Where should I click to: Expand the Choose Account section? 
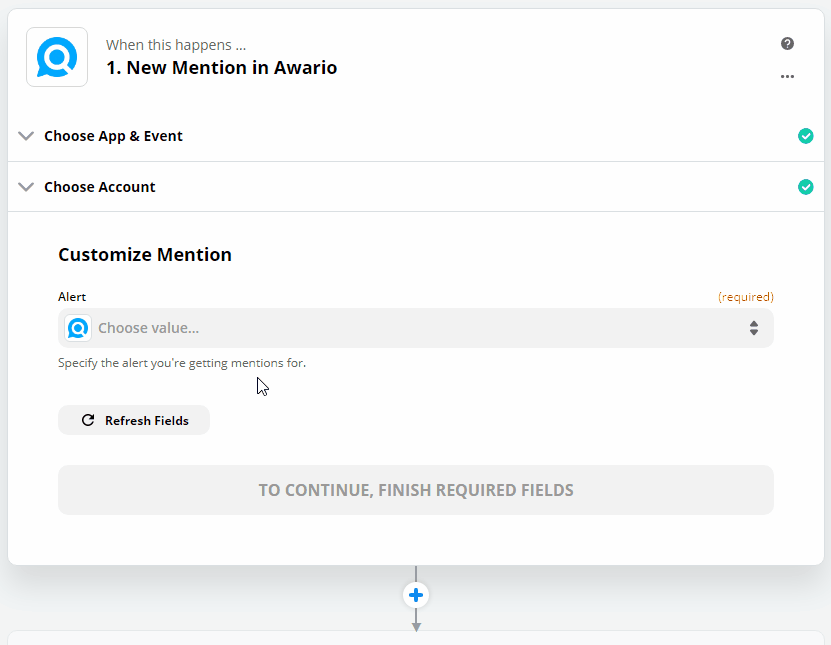(416, 187)
